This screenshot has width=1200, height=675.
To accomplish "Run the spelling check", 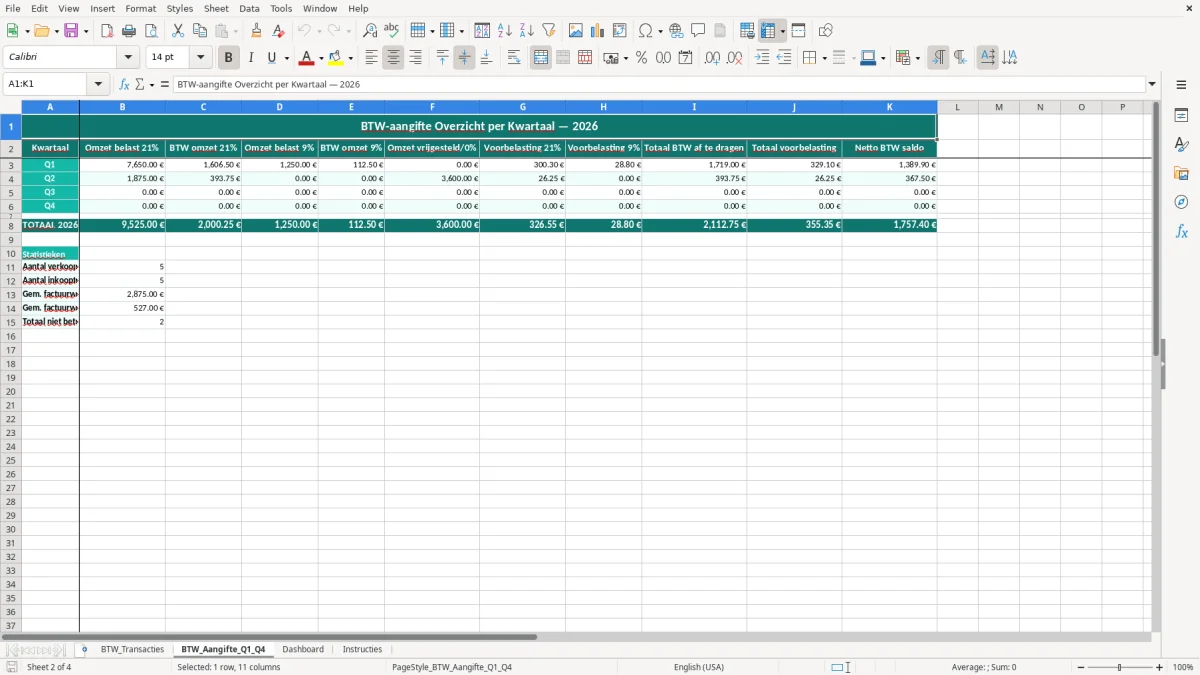I will [x=392, y=31].
